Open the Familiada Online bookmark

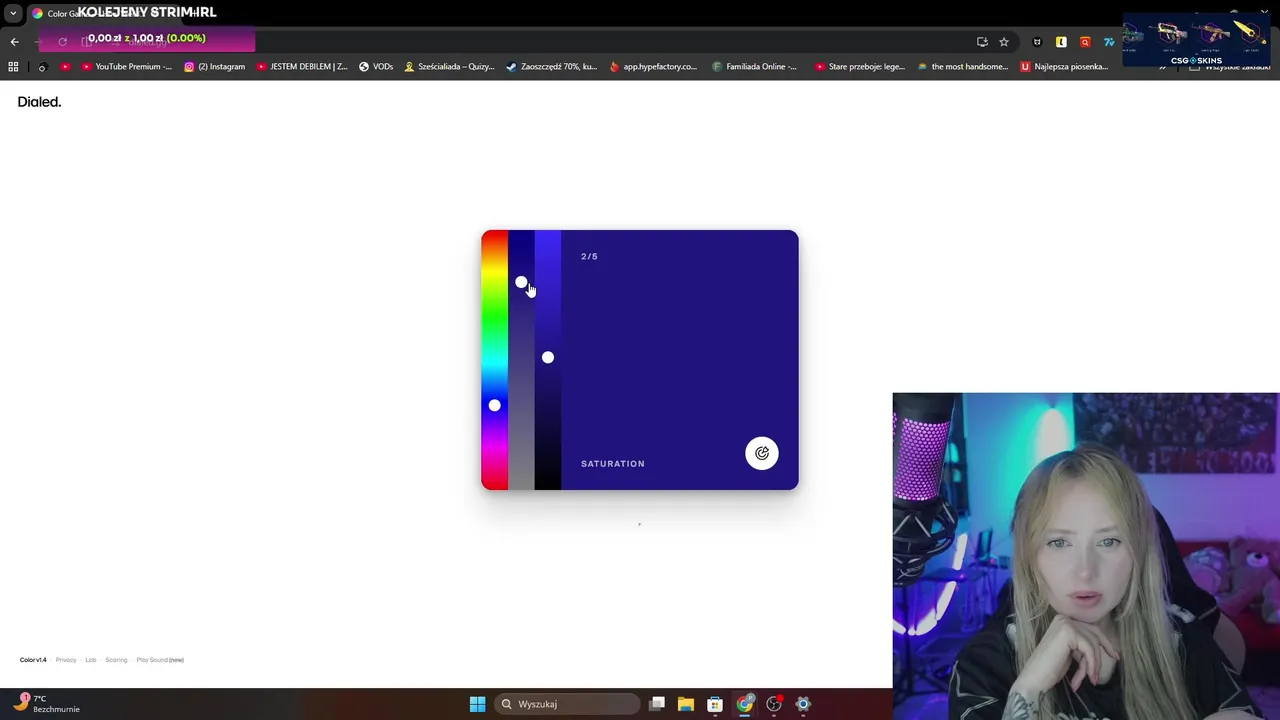tap(755, 67)
